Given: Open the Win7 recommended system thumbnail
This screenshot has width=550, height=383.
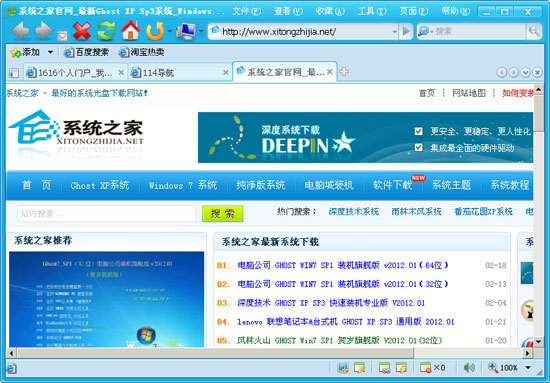Looking at the screenshot, I should pyautogui.click(x=106, y=299).
